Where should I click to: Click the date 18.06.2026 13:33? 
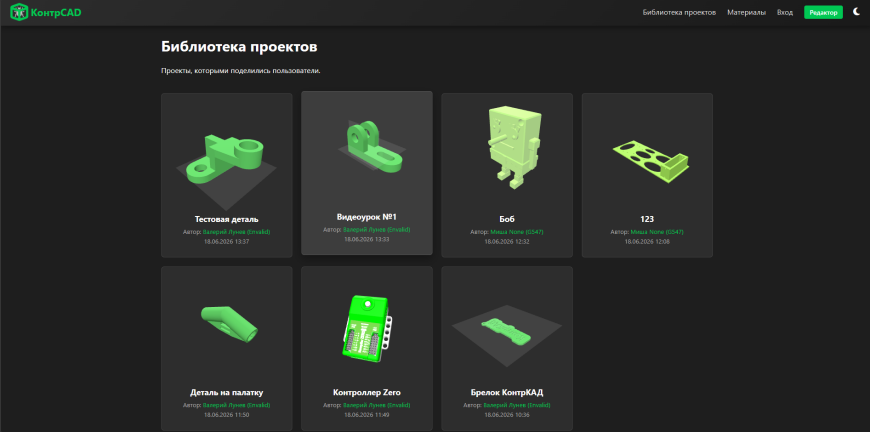coord(367,239)
